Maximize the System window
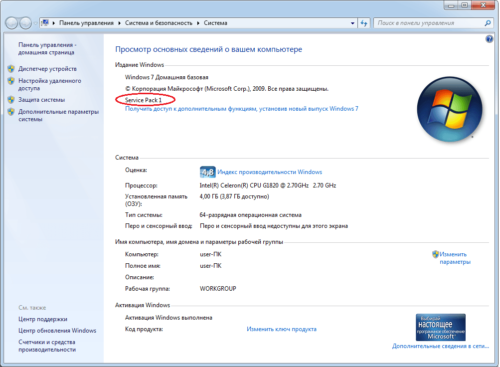 point(464,5)
